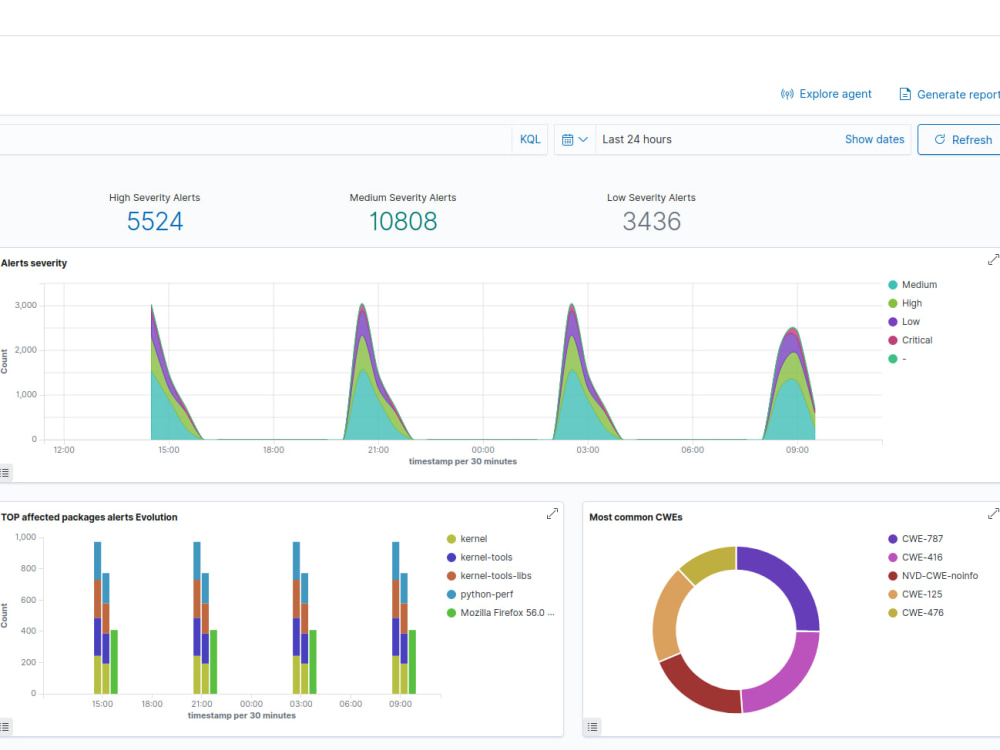This screenshot has width=1000, height=750.
Task: Click the Last 24 hours time range
Action: point(636,139)
